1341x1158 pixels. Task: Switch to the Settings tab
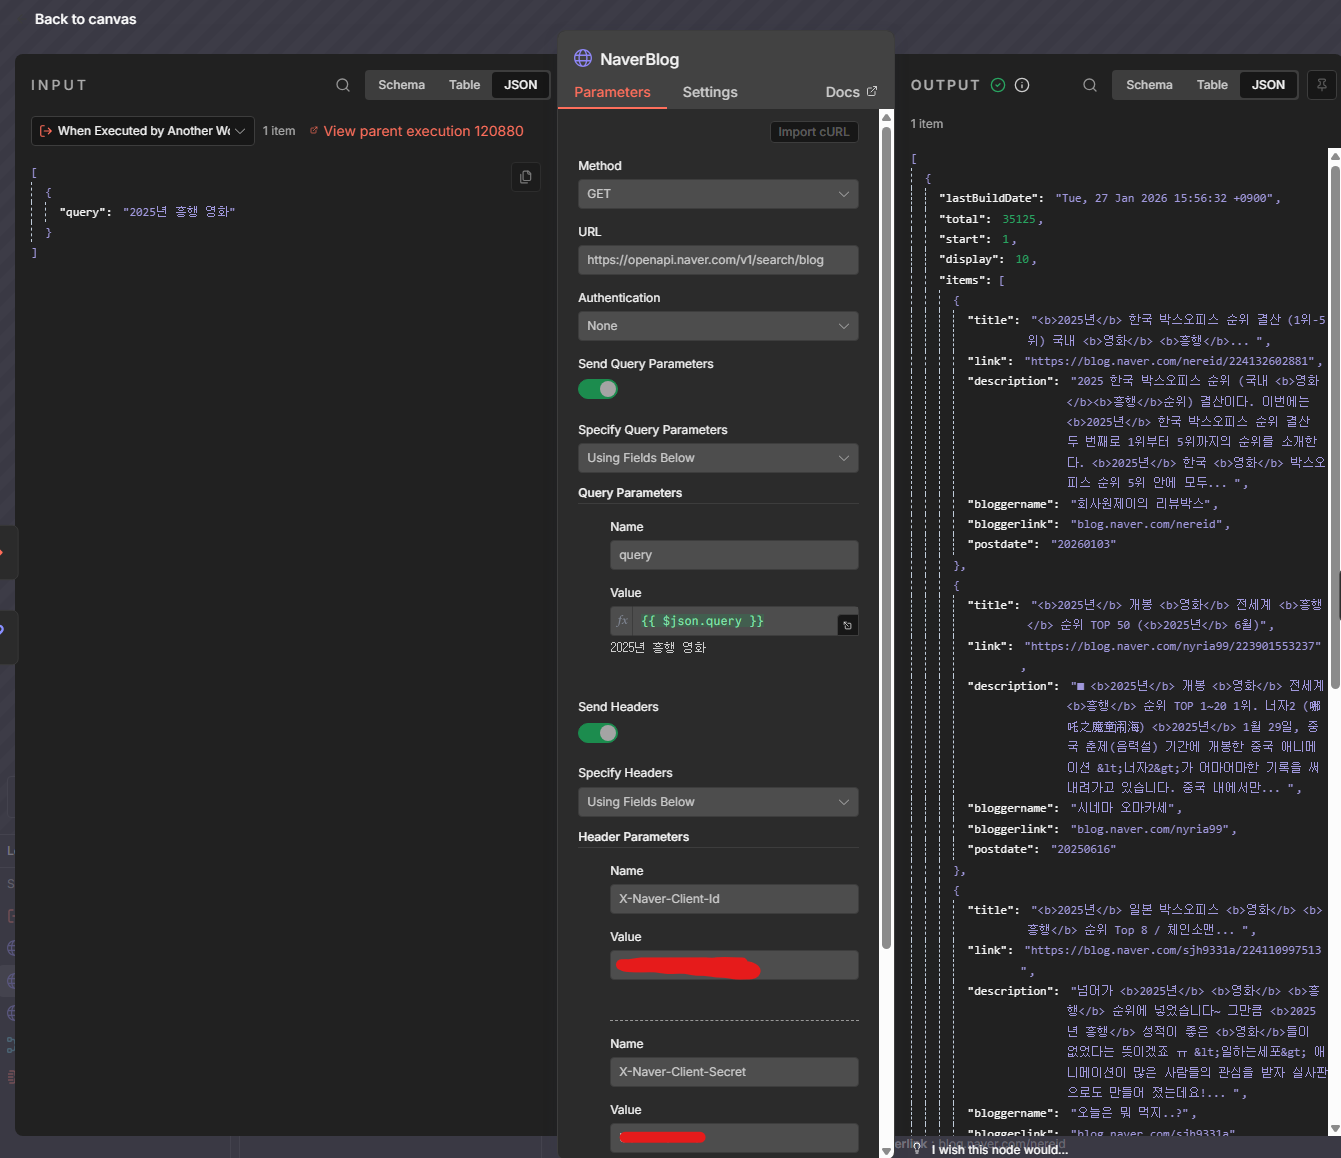tap(710, 92)
